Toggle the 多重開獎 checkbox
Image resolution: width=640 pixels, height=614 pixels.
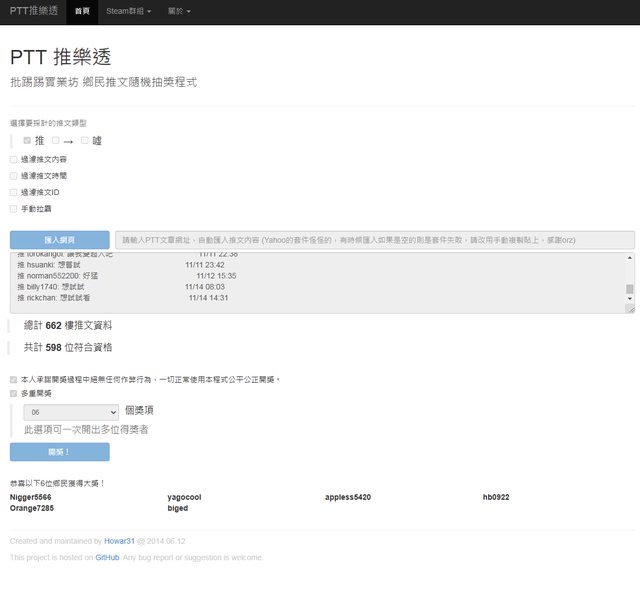[13, 394]
